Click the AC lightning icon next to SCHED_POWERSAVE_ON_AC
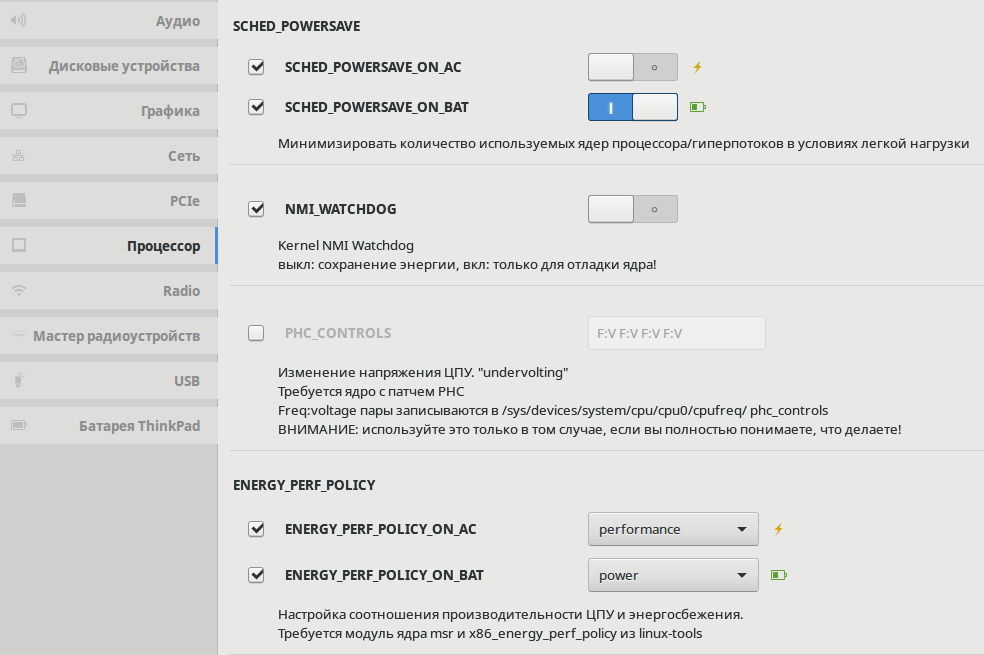984x655 pixels. click(697, 67)
